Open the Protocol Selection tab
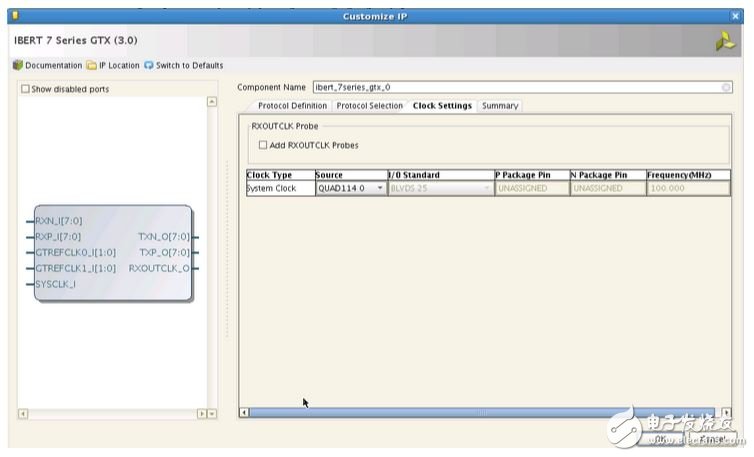754x457 pixels. coord(369,106)
